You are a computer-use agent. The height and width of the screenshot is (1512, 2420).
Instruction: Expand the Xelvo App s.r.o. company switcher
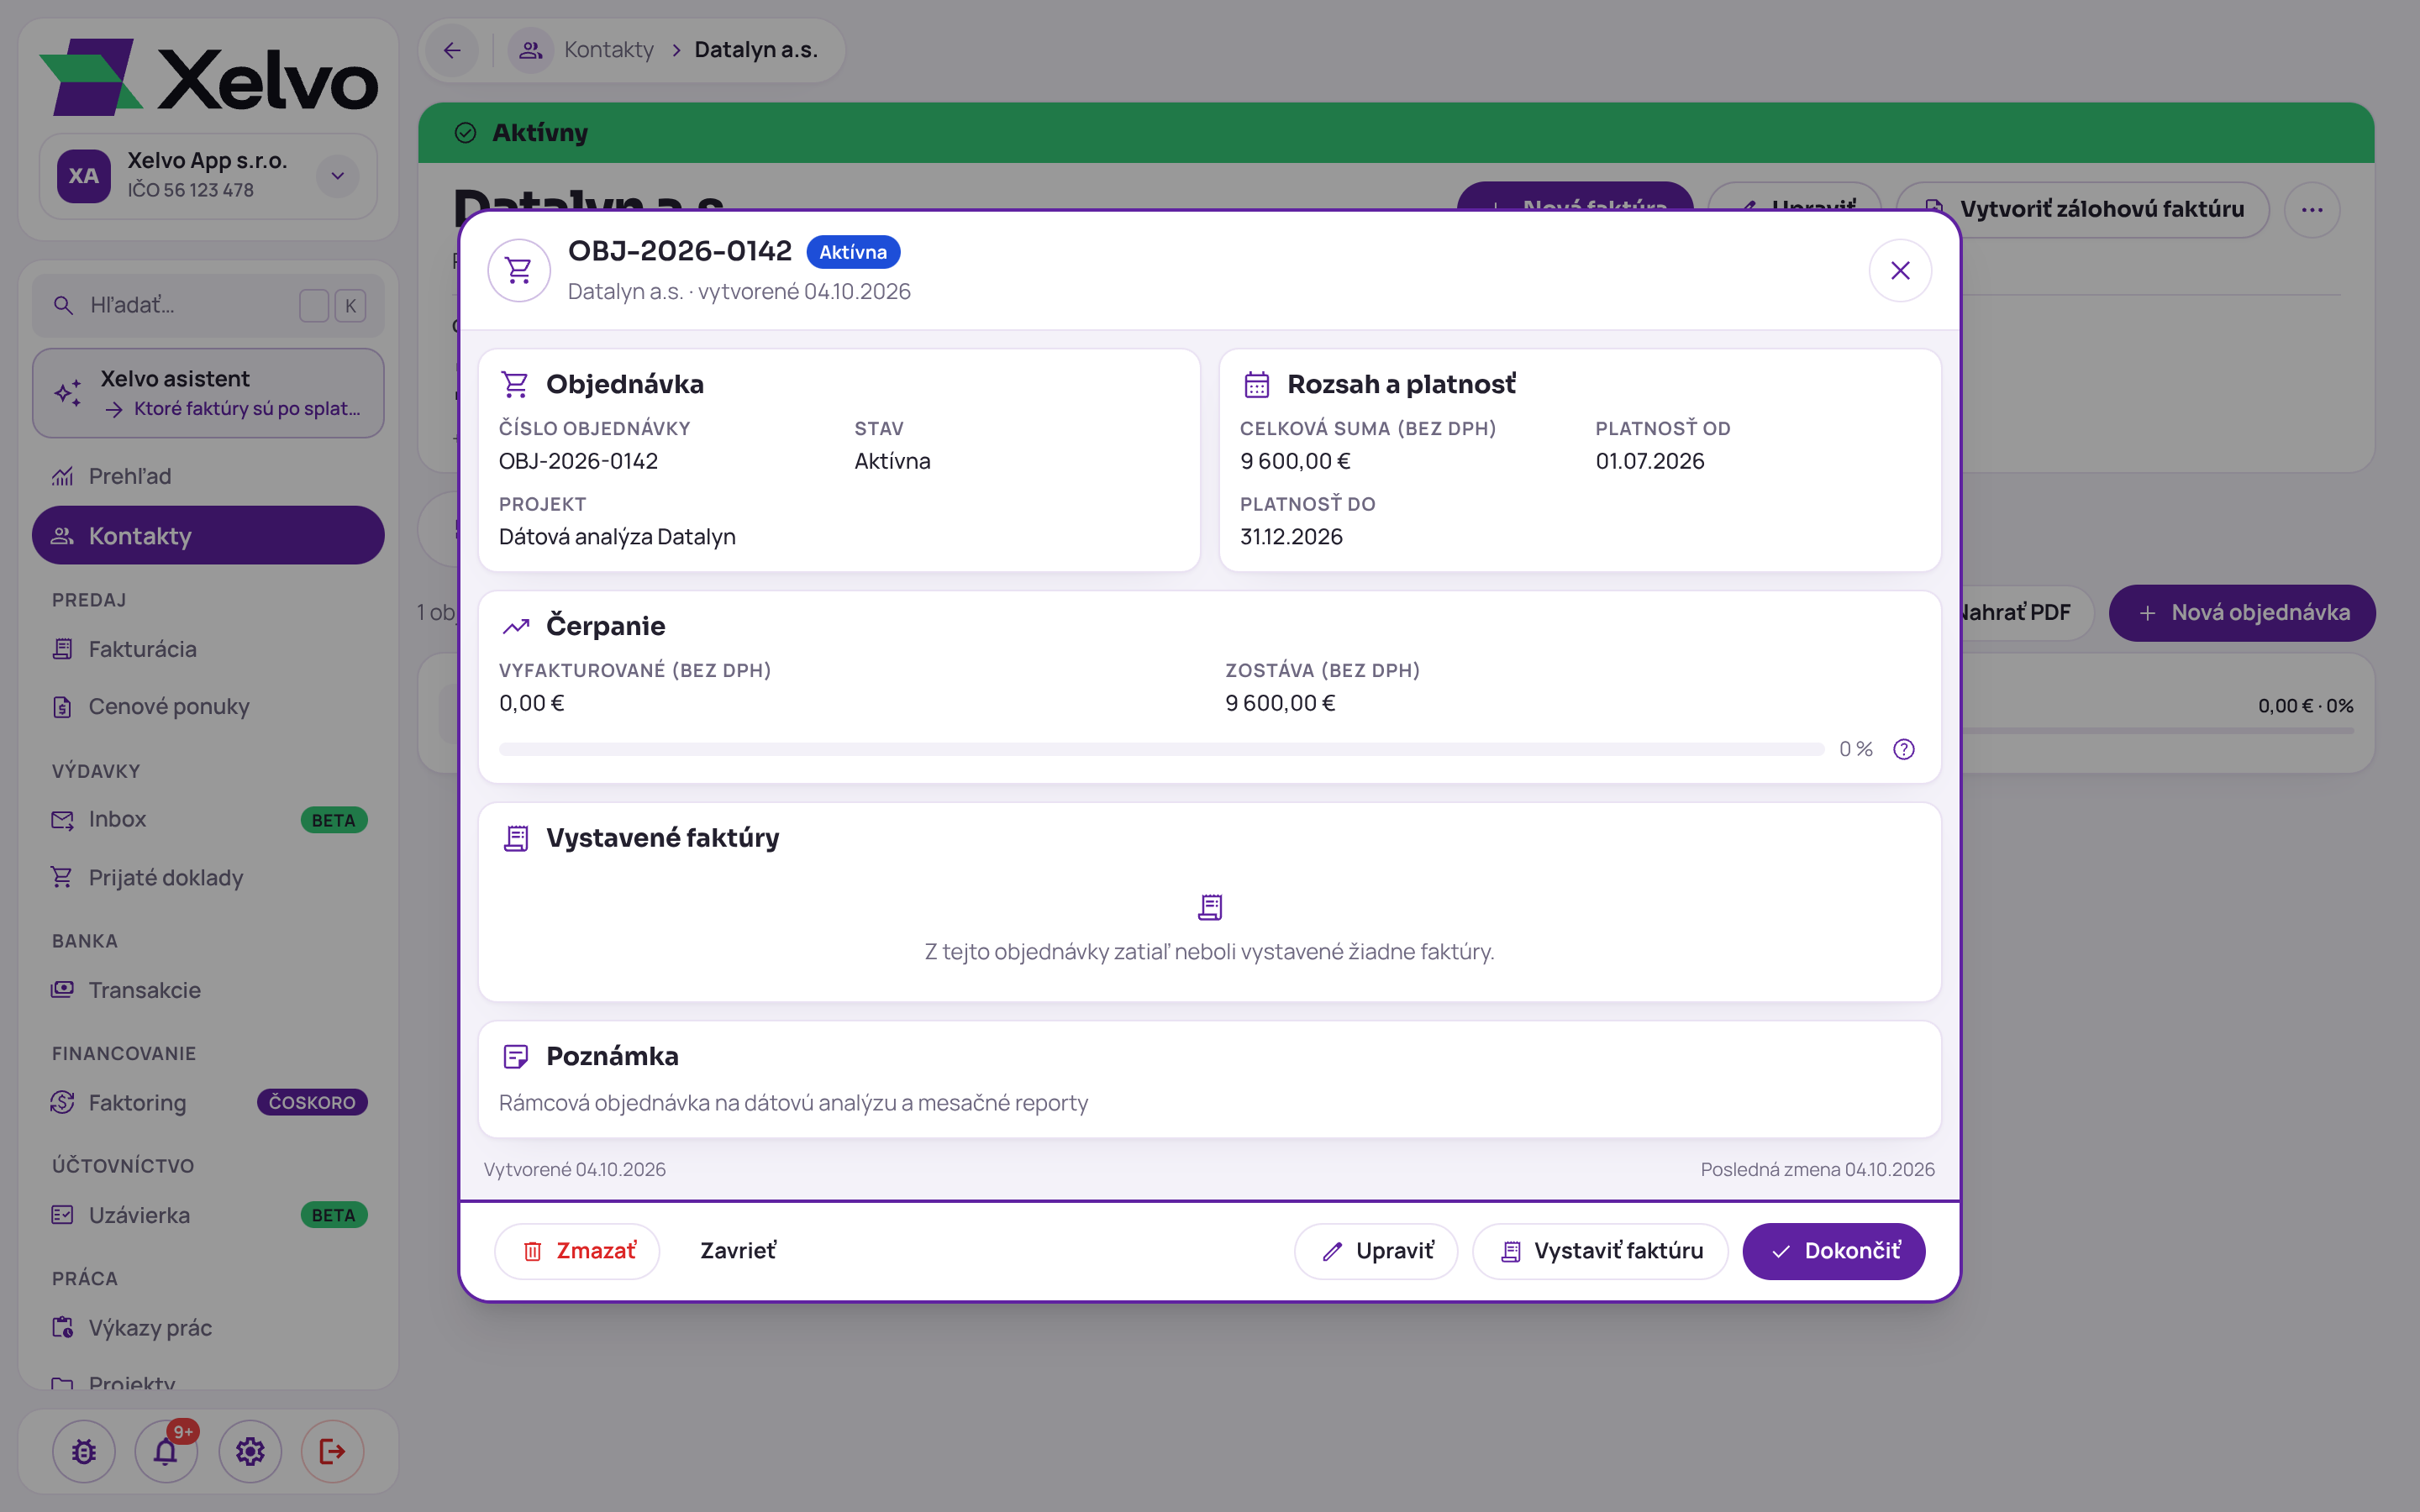[x=338, y=176]
